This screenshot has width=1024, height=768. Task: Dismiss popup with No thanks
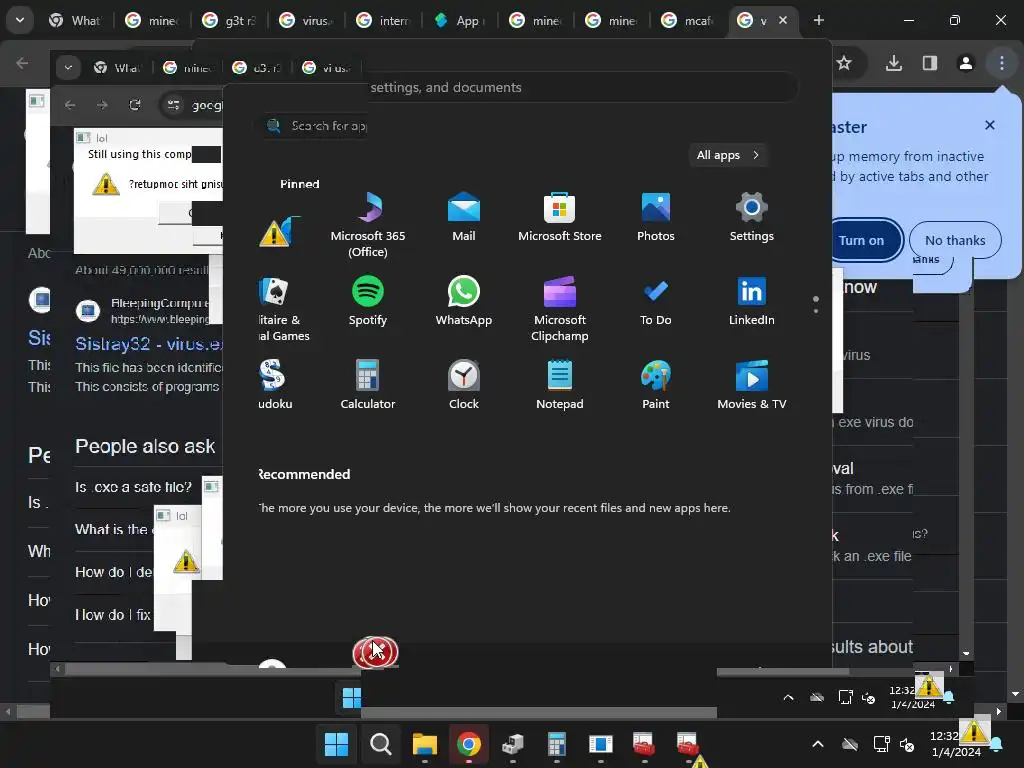[x=955, y=240]
